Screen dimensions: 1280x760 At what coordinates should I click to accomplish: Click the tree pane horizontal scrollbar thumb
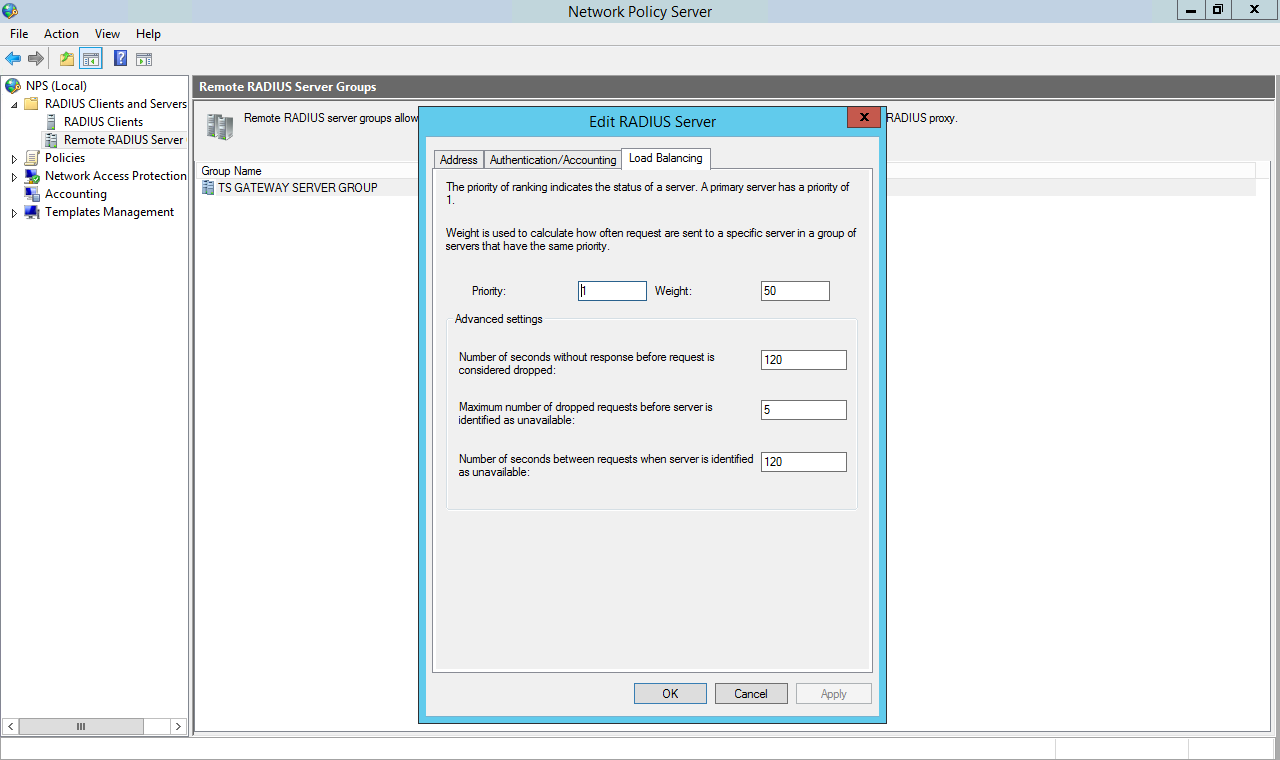pos(81,727)
